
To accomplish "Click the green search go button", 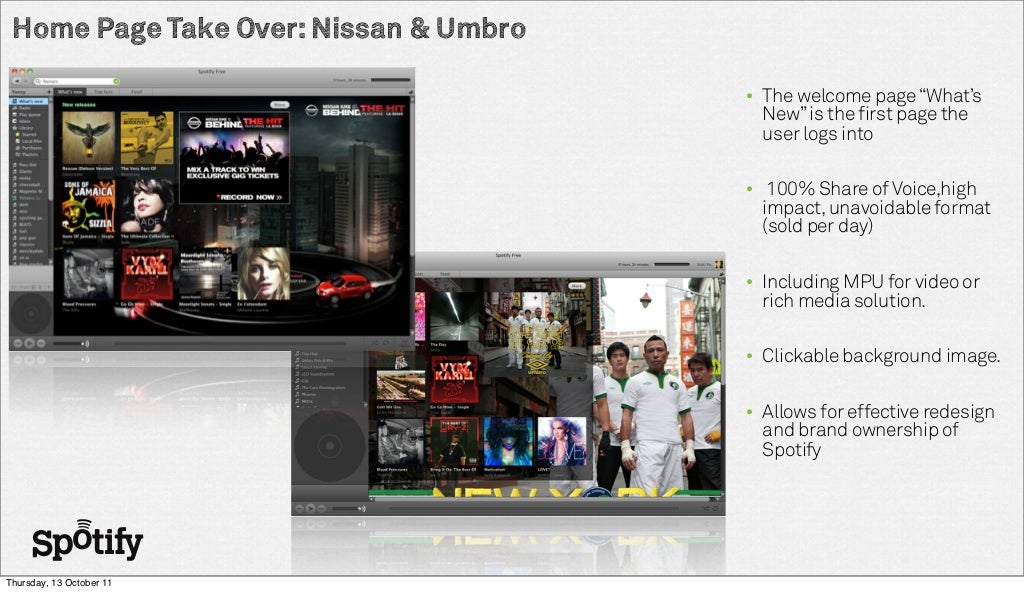I will tap(117, 81).
